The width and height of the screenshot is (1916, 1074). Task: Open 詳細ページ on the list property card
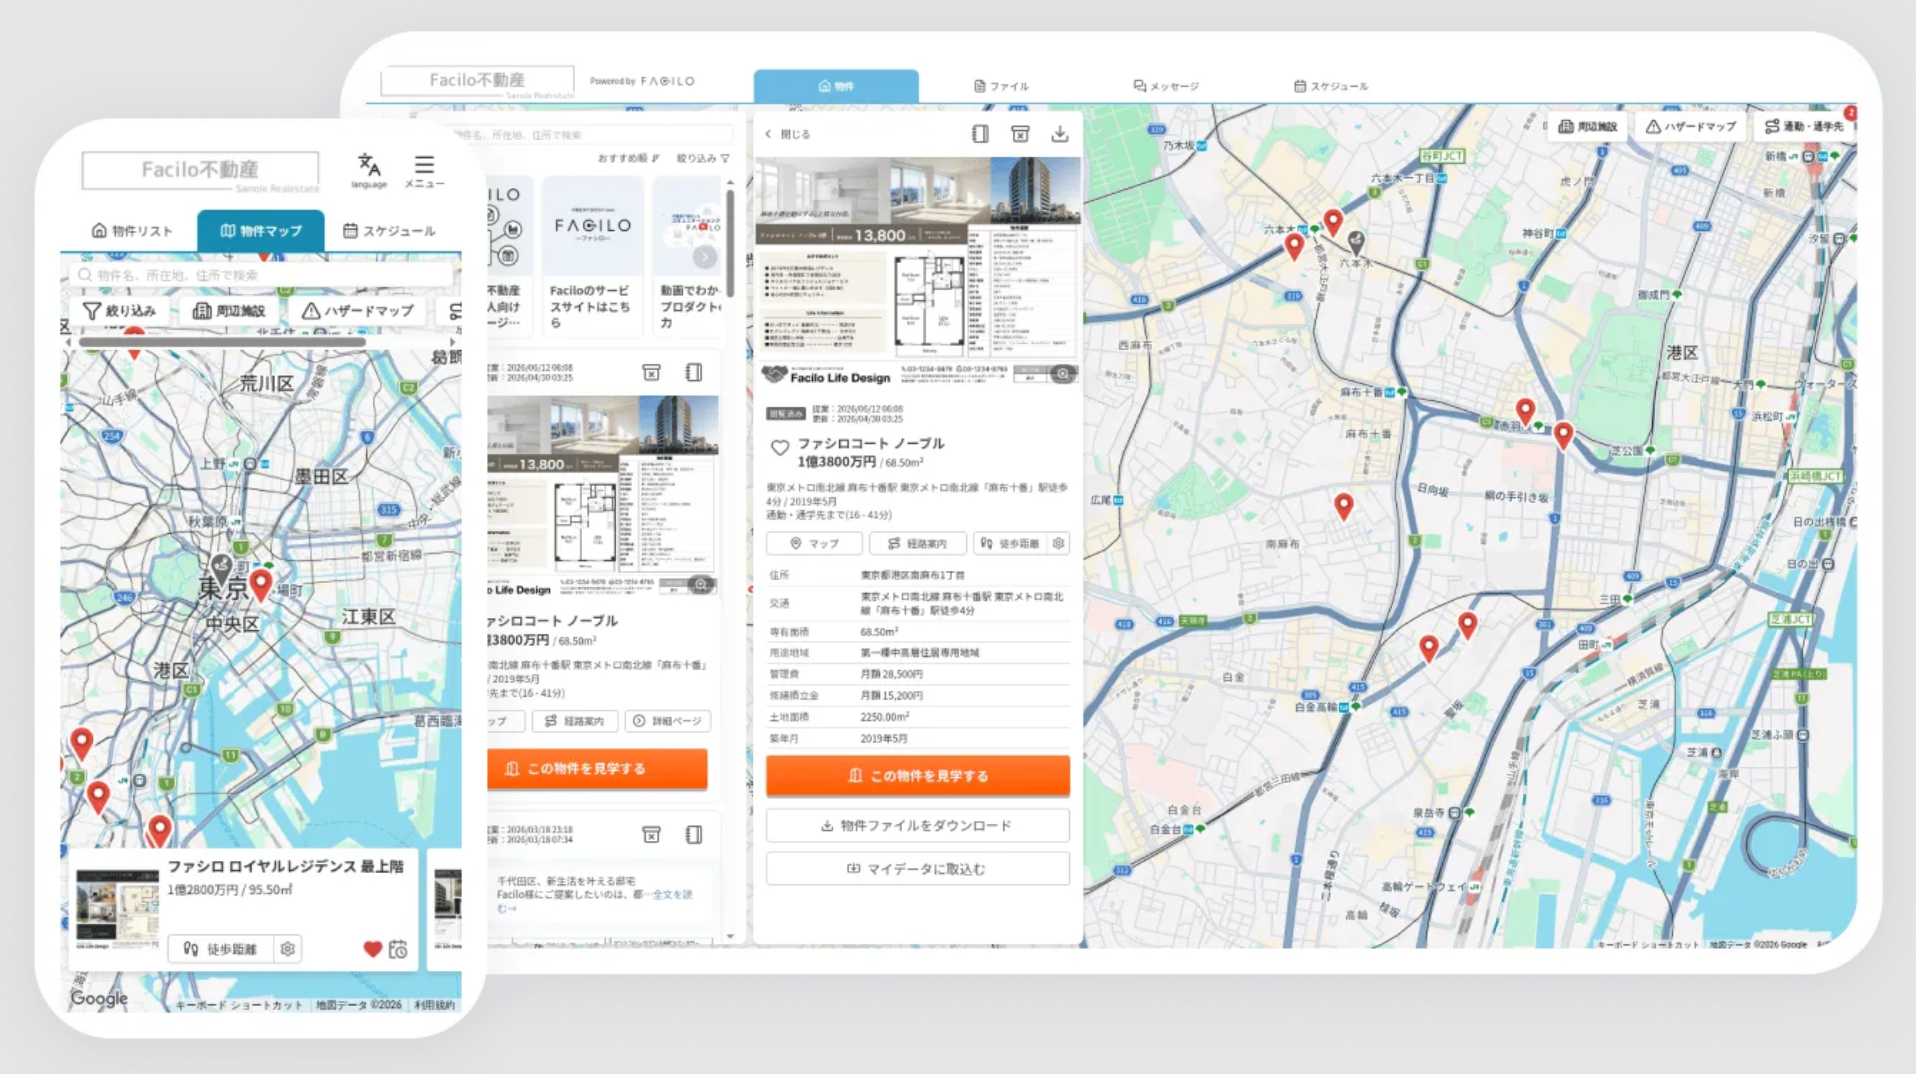pyautogui.click(x=668, y=721)
